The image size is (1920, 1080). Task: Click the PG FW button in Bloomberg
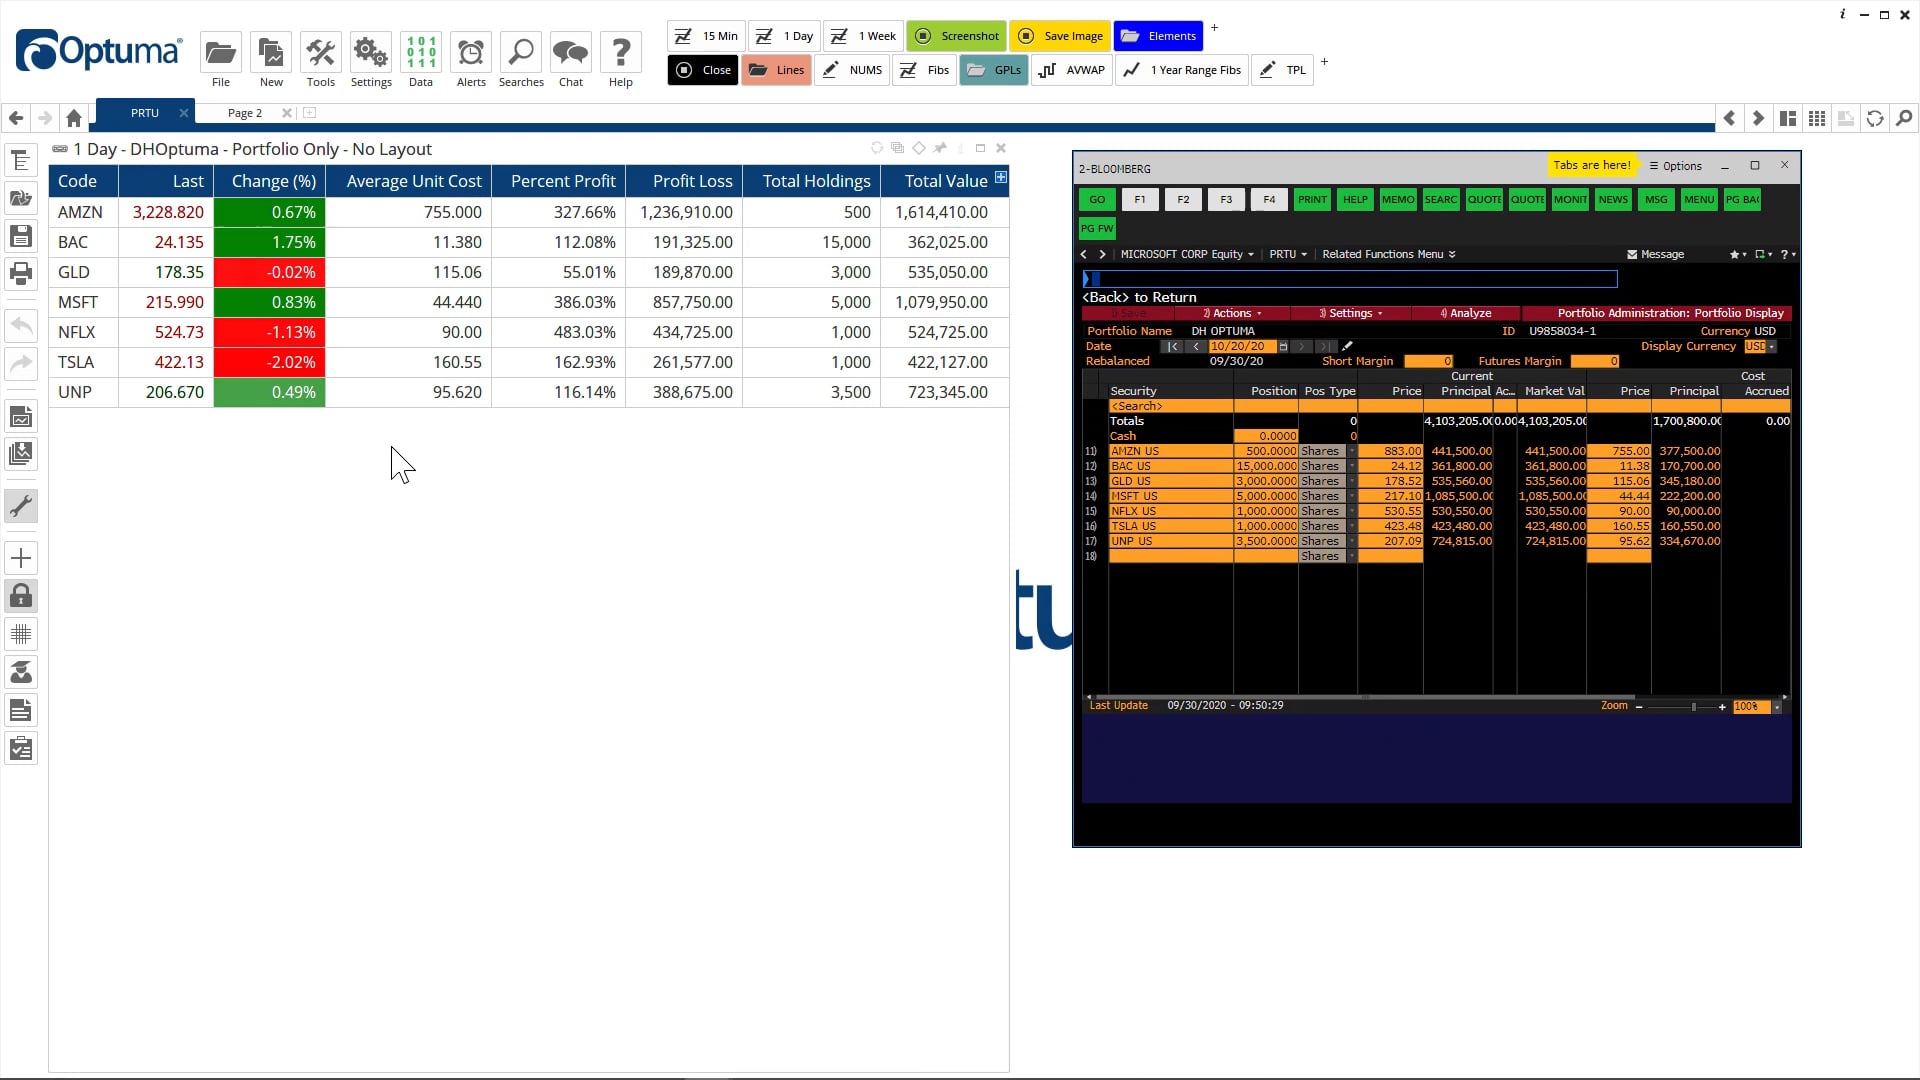pos(1097,228)
